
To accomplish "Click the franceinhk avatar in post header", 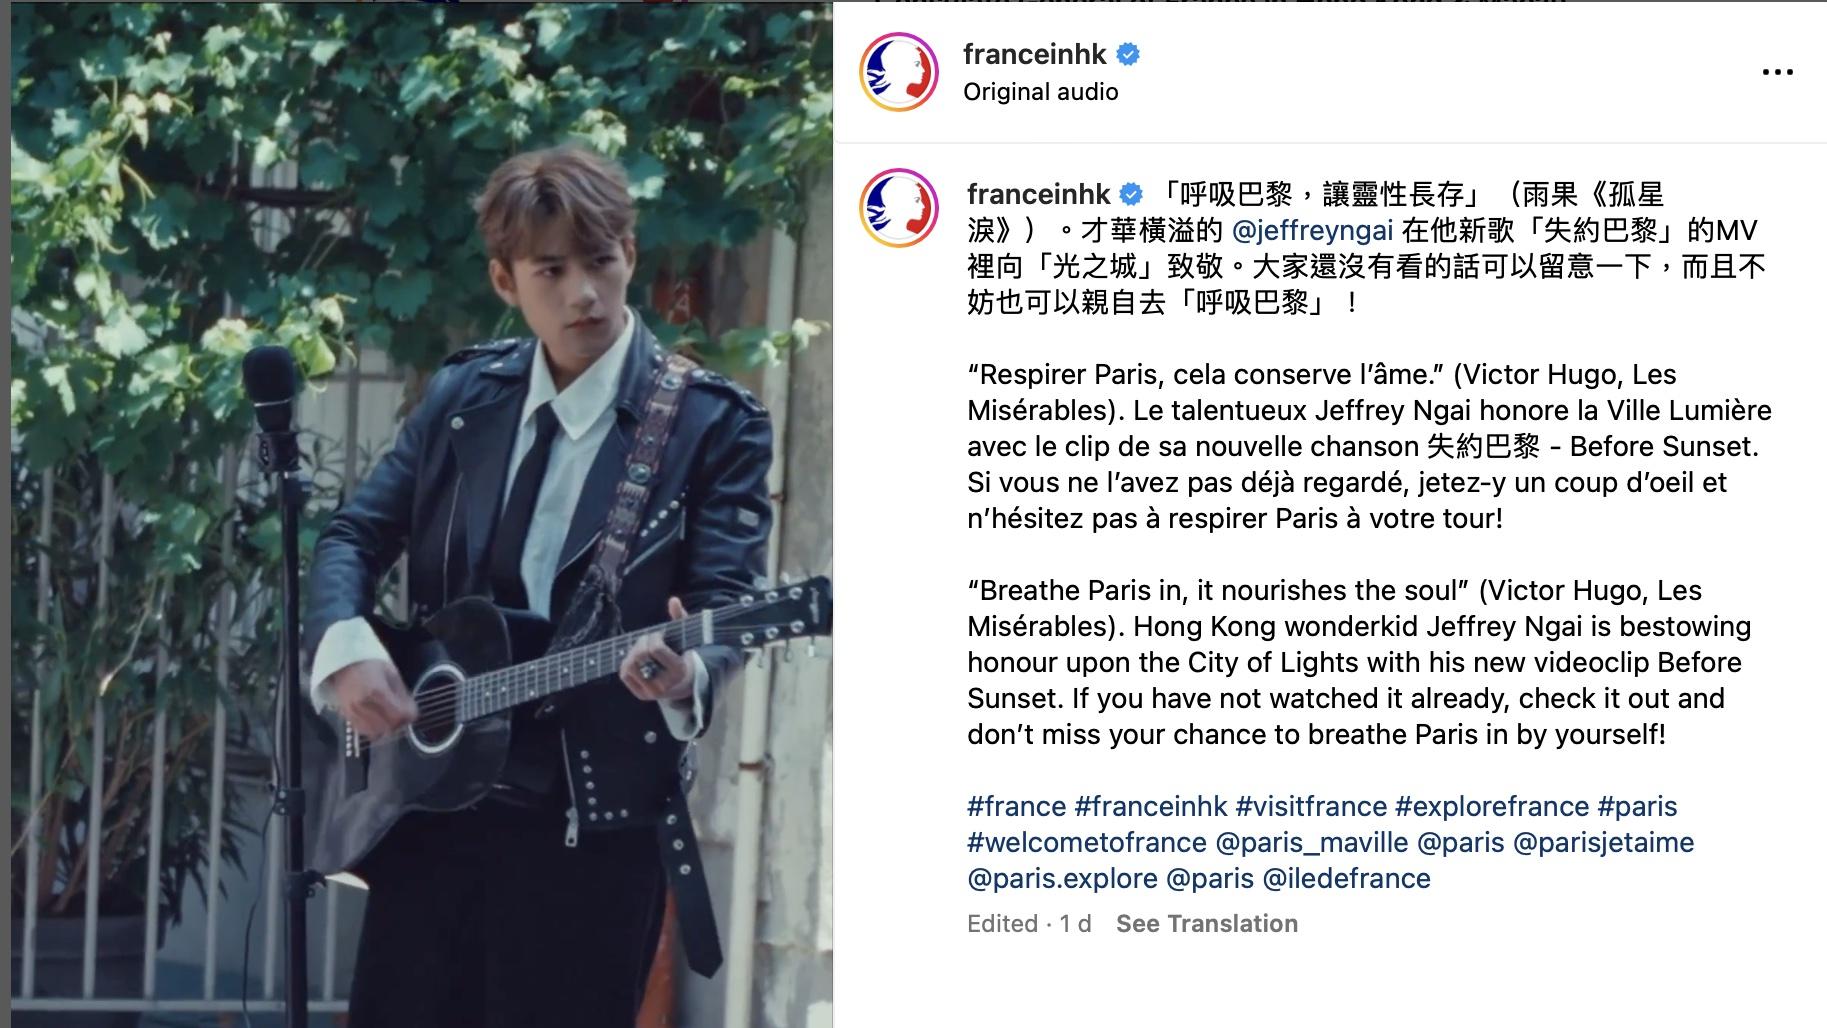I will coord(899,72).
